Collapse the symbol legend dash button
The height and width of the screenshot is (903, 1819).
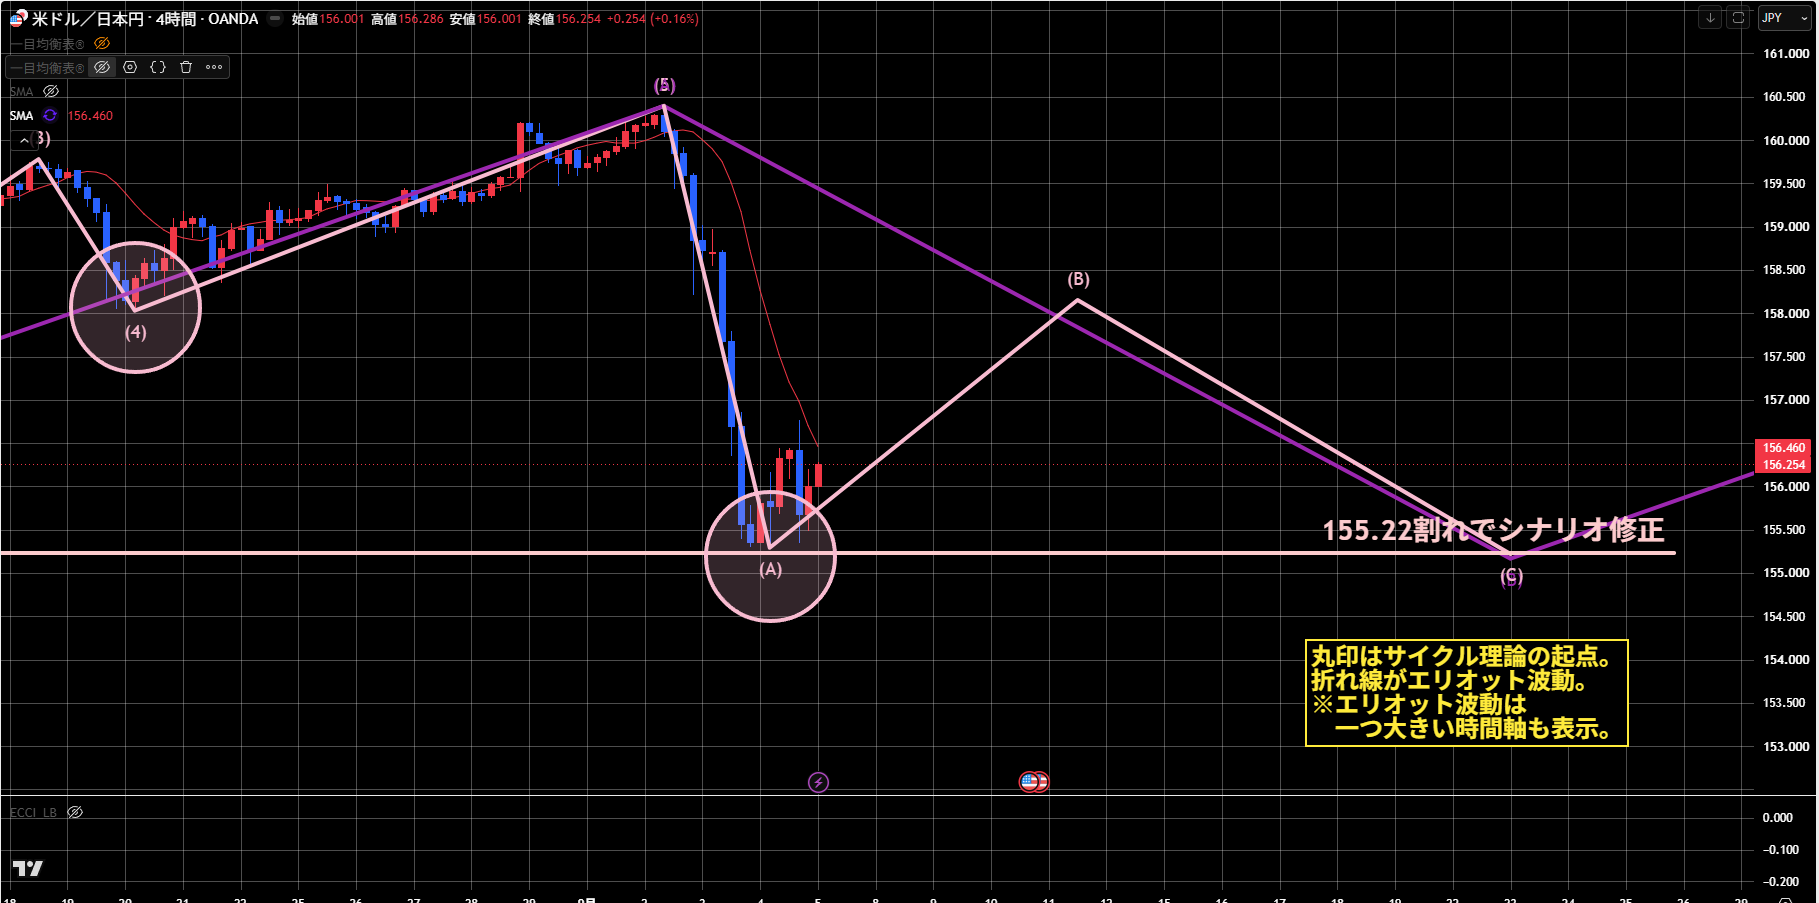coord(275,19)
